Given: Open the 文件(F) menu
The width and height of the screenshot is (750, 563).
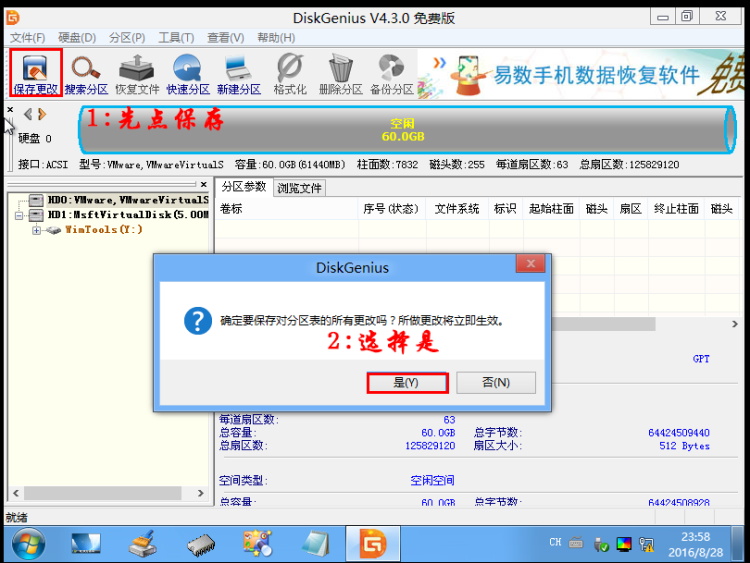Looking at the screenshot, I should click(27, 38).
